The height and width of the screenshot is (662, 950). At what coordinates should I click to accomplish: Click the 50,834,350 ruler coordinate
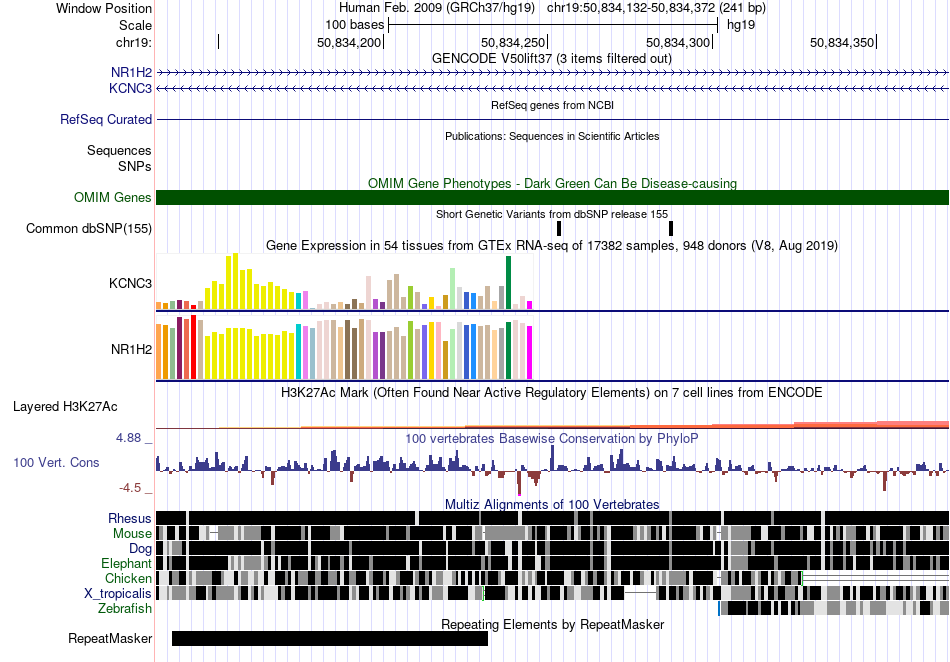(842, 42)
